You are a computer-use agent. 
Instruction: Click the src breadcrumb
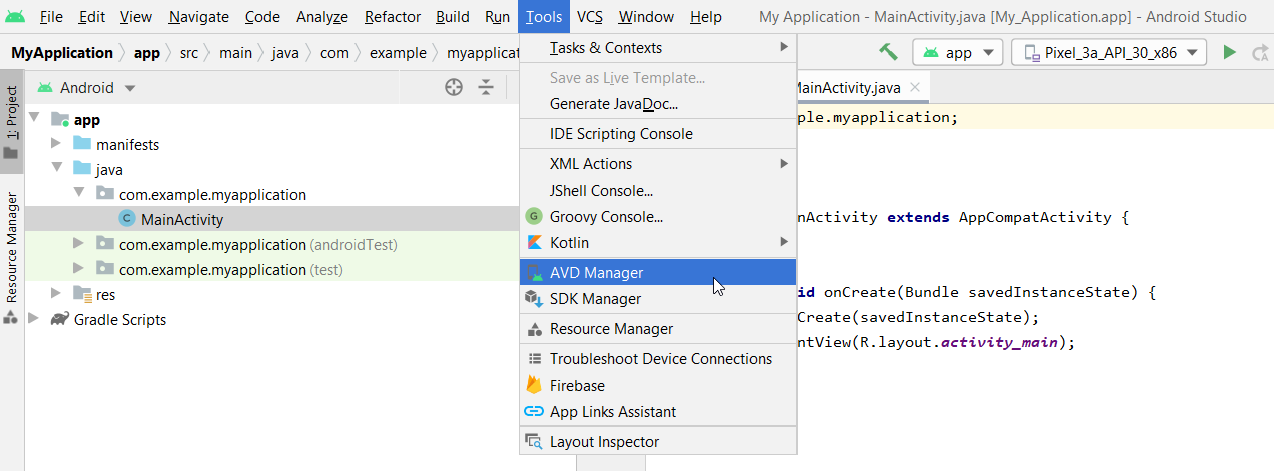pyautogui.click(x=189, y=53)
